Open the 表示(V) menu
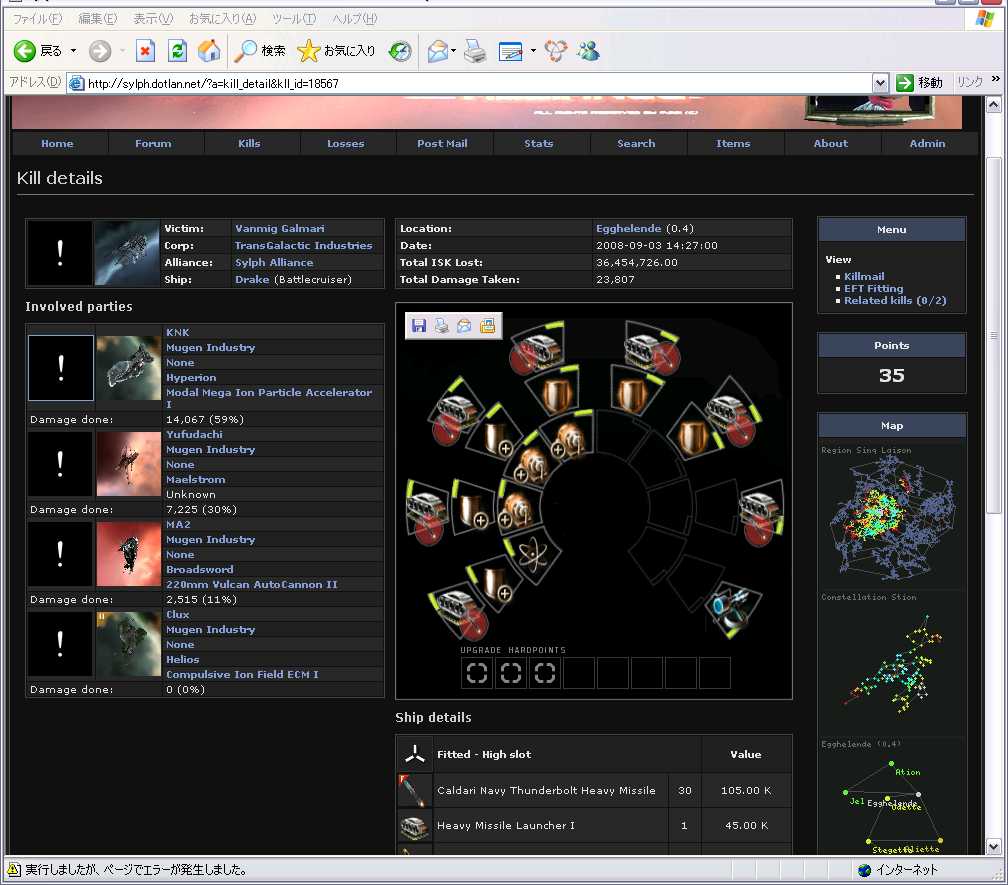 153,19
